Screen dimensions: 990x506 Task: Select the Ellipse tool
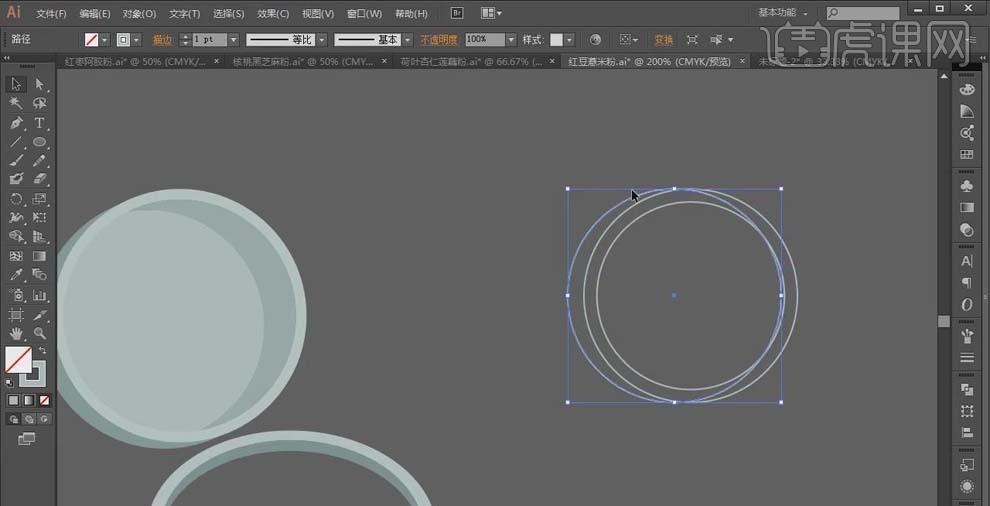pyautogui.click(x=40, y=142)
